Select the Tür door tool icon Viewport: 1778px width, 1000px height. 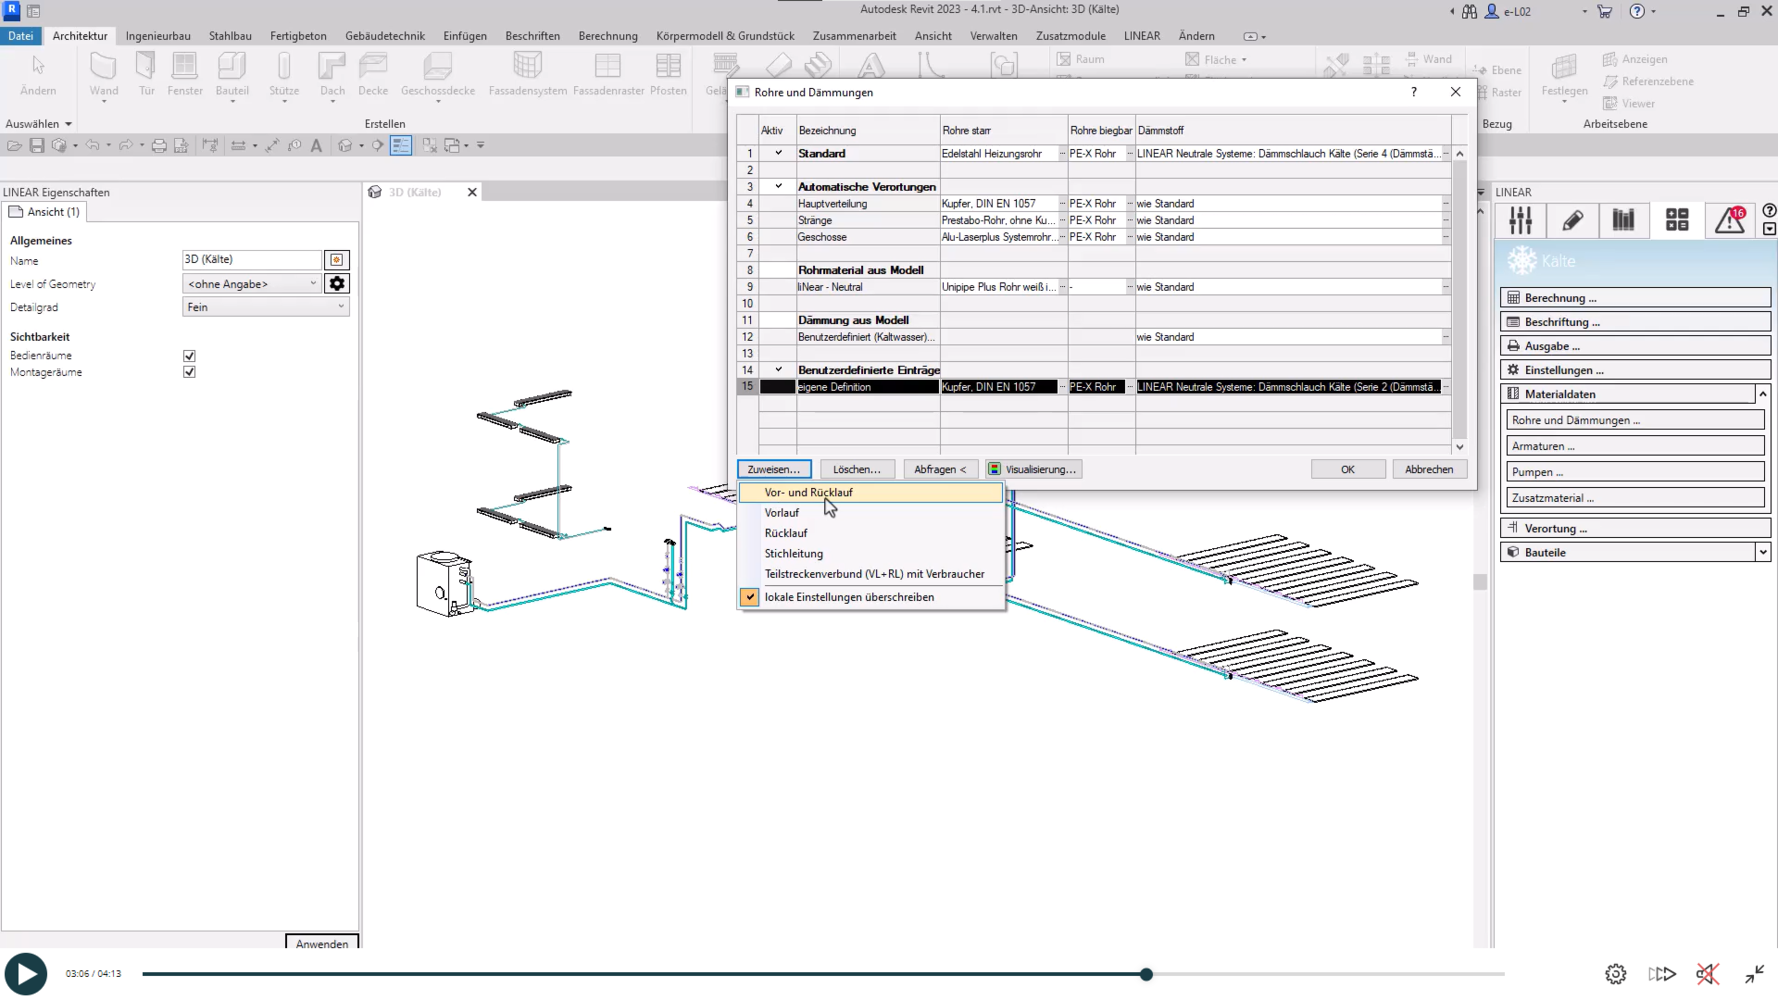146,68
